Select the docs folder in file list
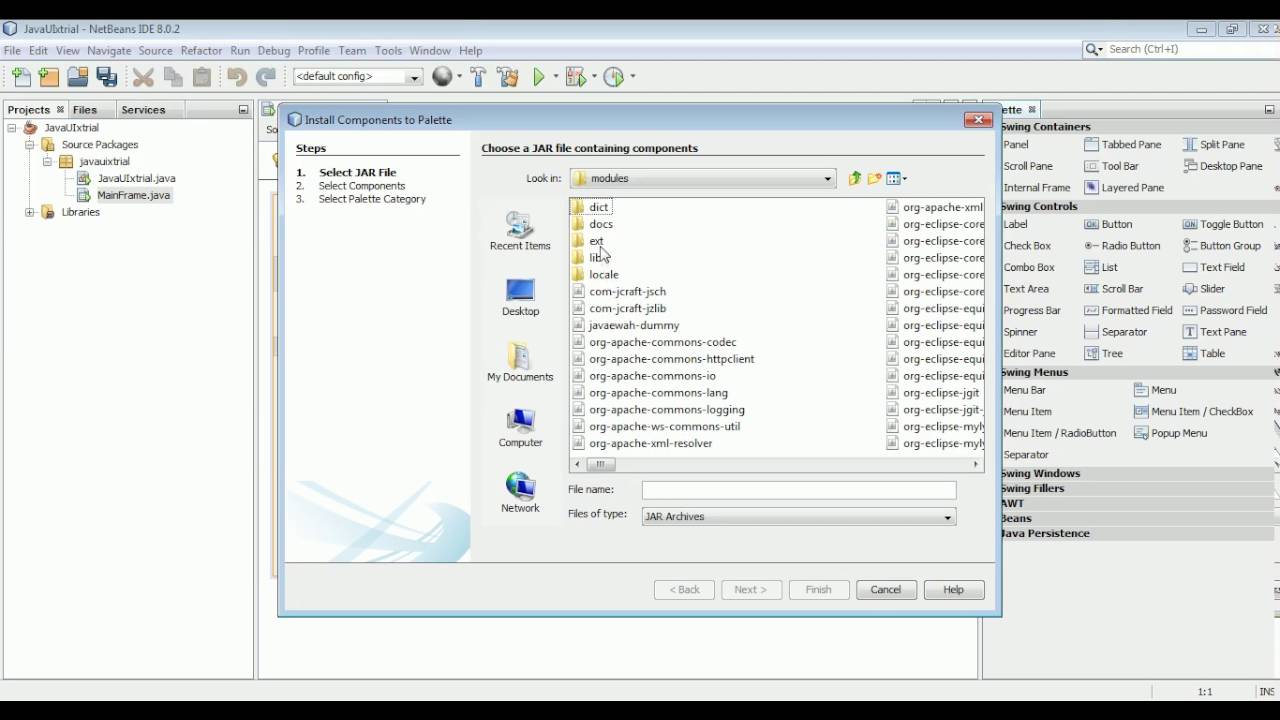 (593, 224)
